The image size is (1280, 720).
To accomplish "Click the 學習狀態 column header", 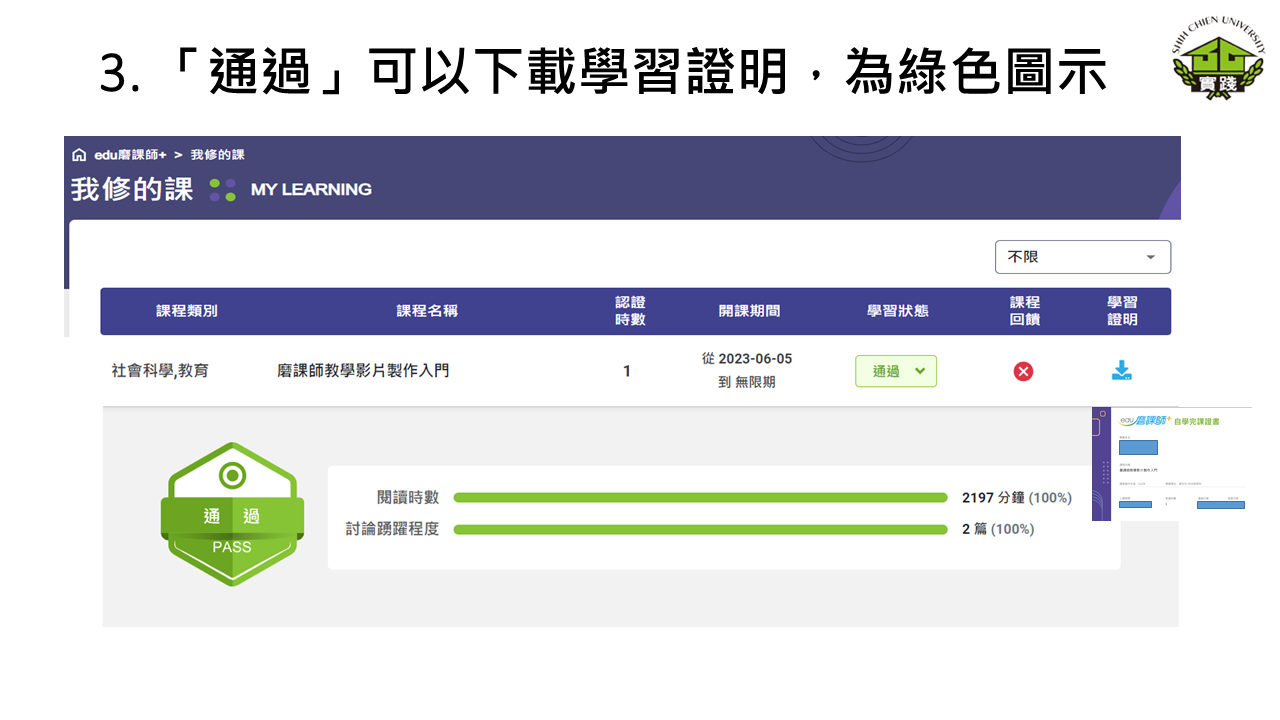I will [897, 311].
